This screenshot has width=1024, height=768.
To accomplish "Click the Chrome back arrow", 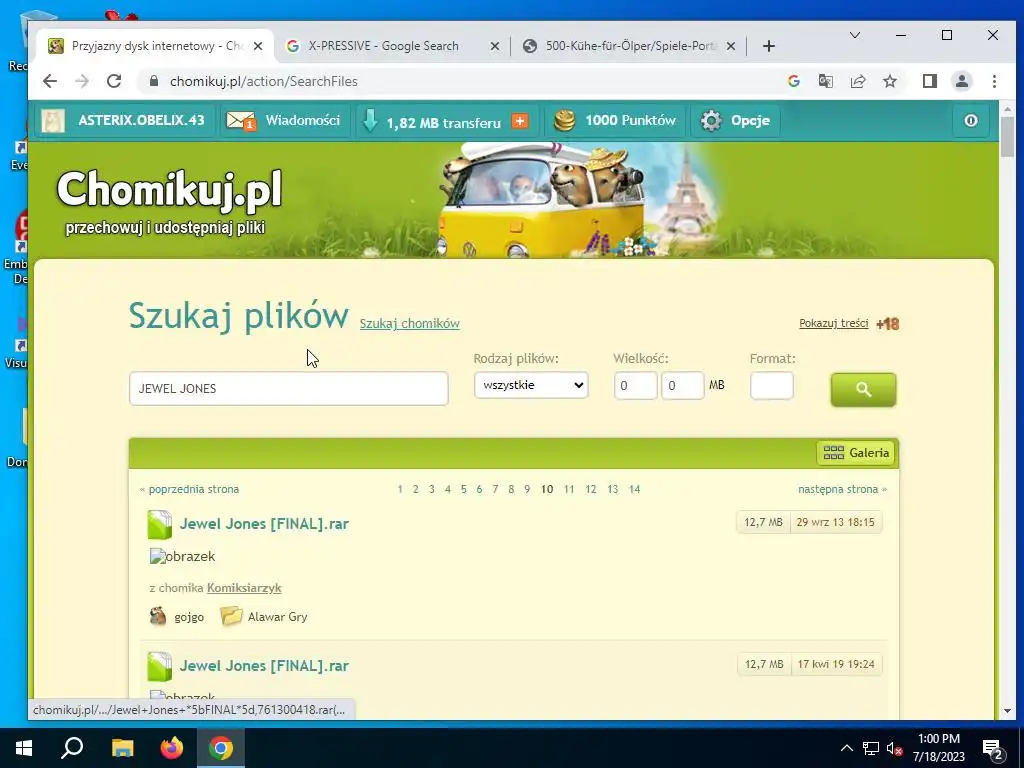I will (x=50, y=81).
